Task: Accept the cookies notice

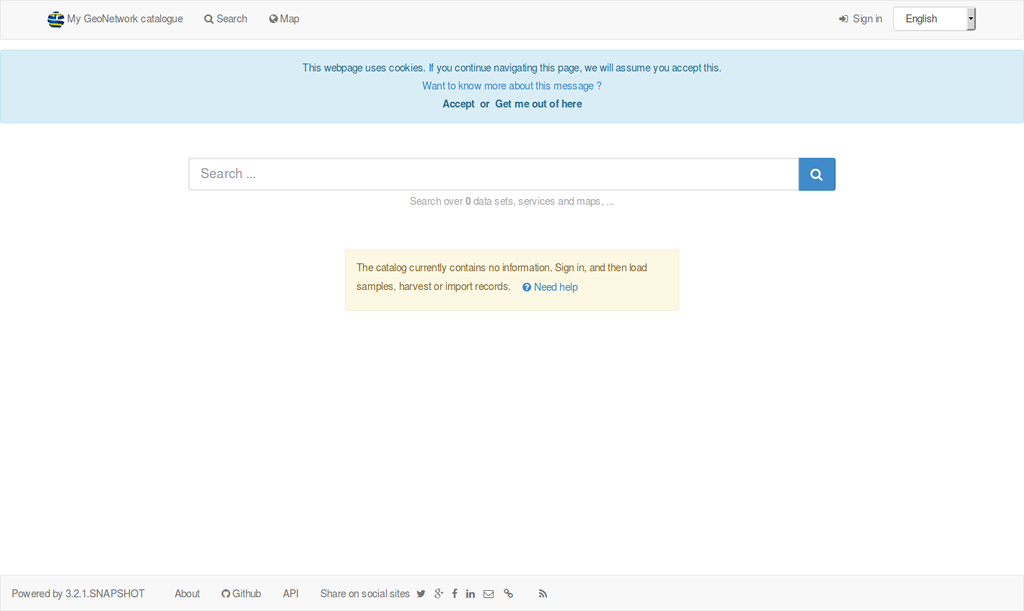Action: (458, 104)
